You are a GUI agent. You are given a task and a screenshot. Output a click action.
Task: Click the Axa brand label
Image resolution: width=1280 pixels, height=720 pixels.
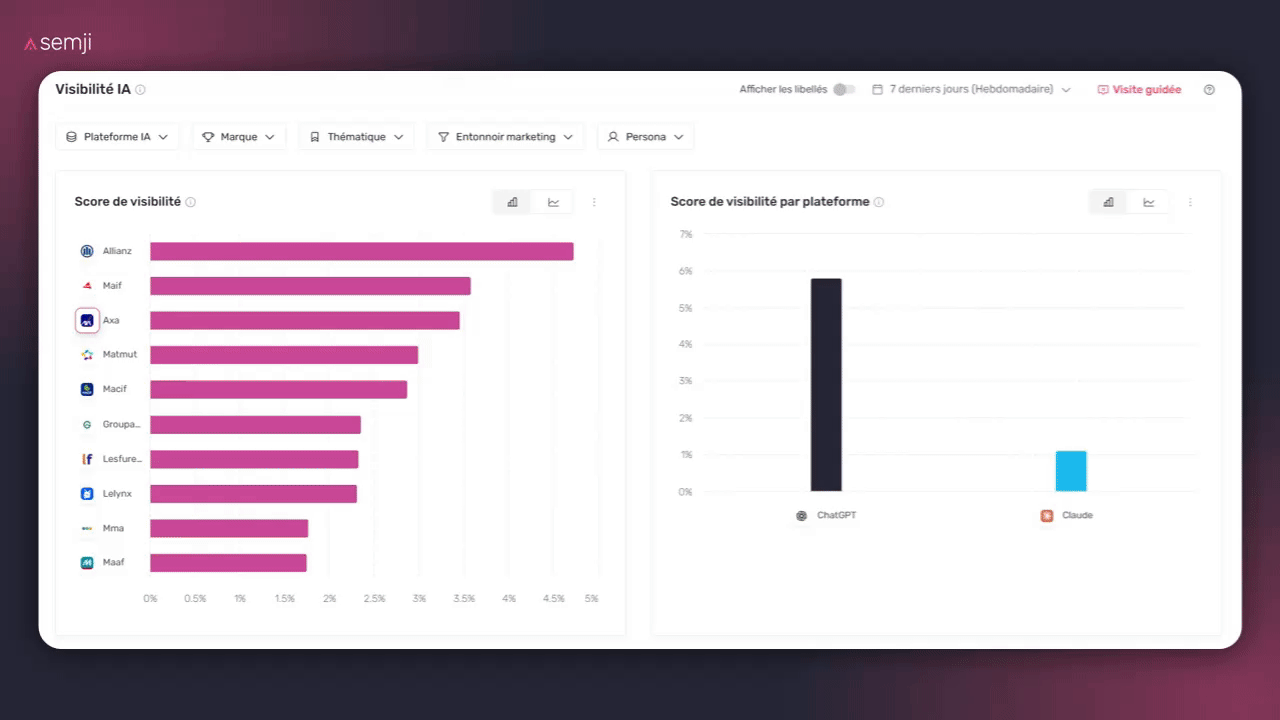(x=111, y=321)
